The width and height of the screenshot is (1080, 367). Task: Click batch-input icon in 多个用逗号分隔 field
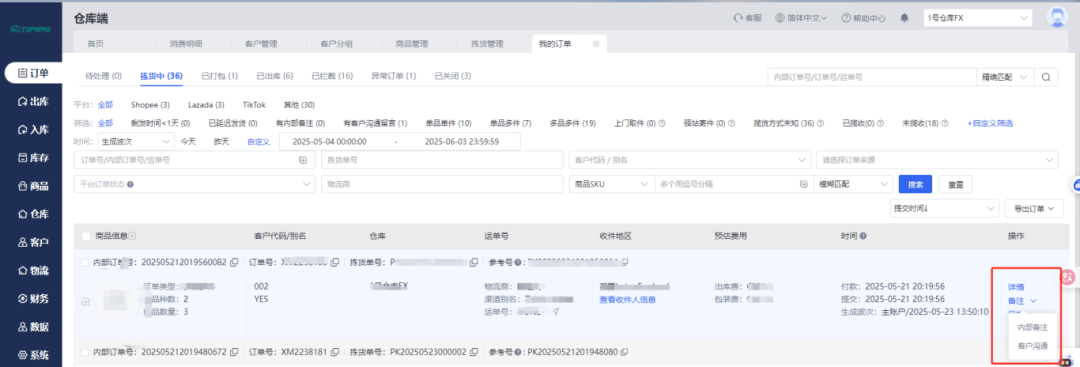click(x=803, y=185)
